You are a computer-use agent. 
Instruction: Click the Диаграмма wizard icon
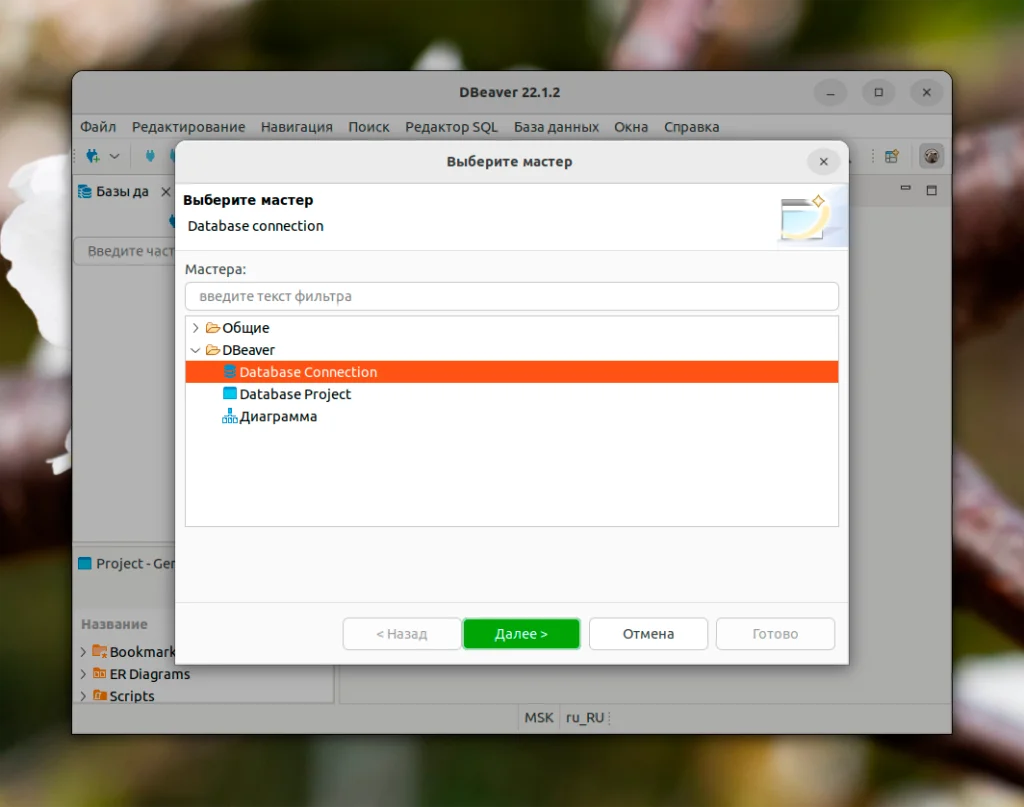click(x=230, y=416)
